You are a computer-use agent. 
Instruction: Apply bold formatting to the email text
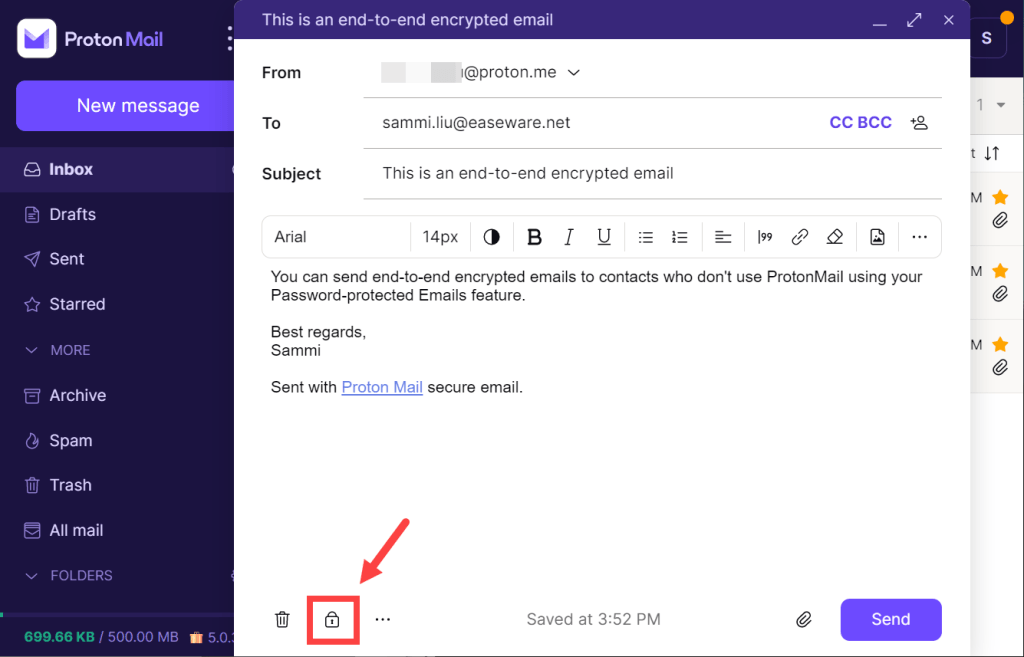(534, 237)
